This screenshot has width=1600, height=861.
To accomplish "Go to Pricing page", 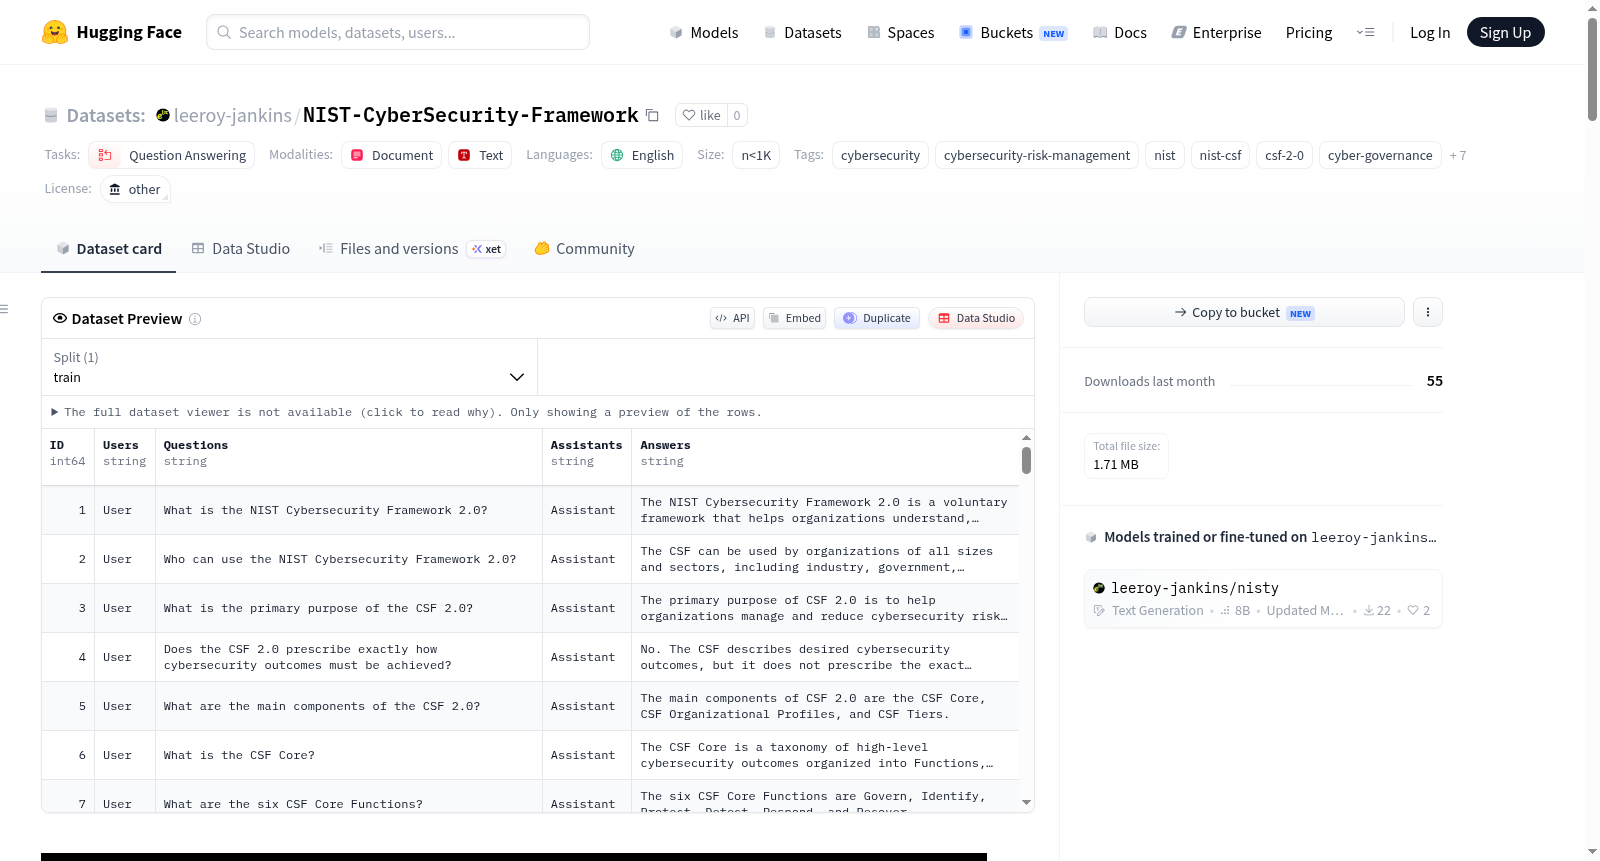I will point(1309,32).
